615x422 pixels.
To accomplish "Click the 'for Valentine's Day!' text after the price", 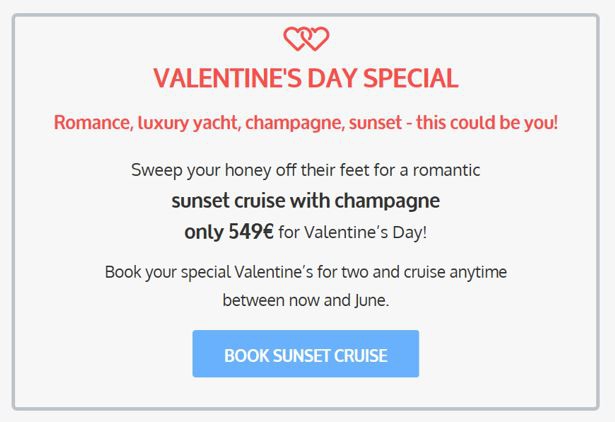I will pyautogui.click(x=353, y=232).
